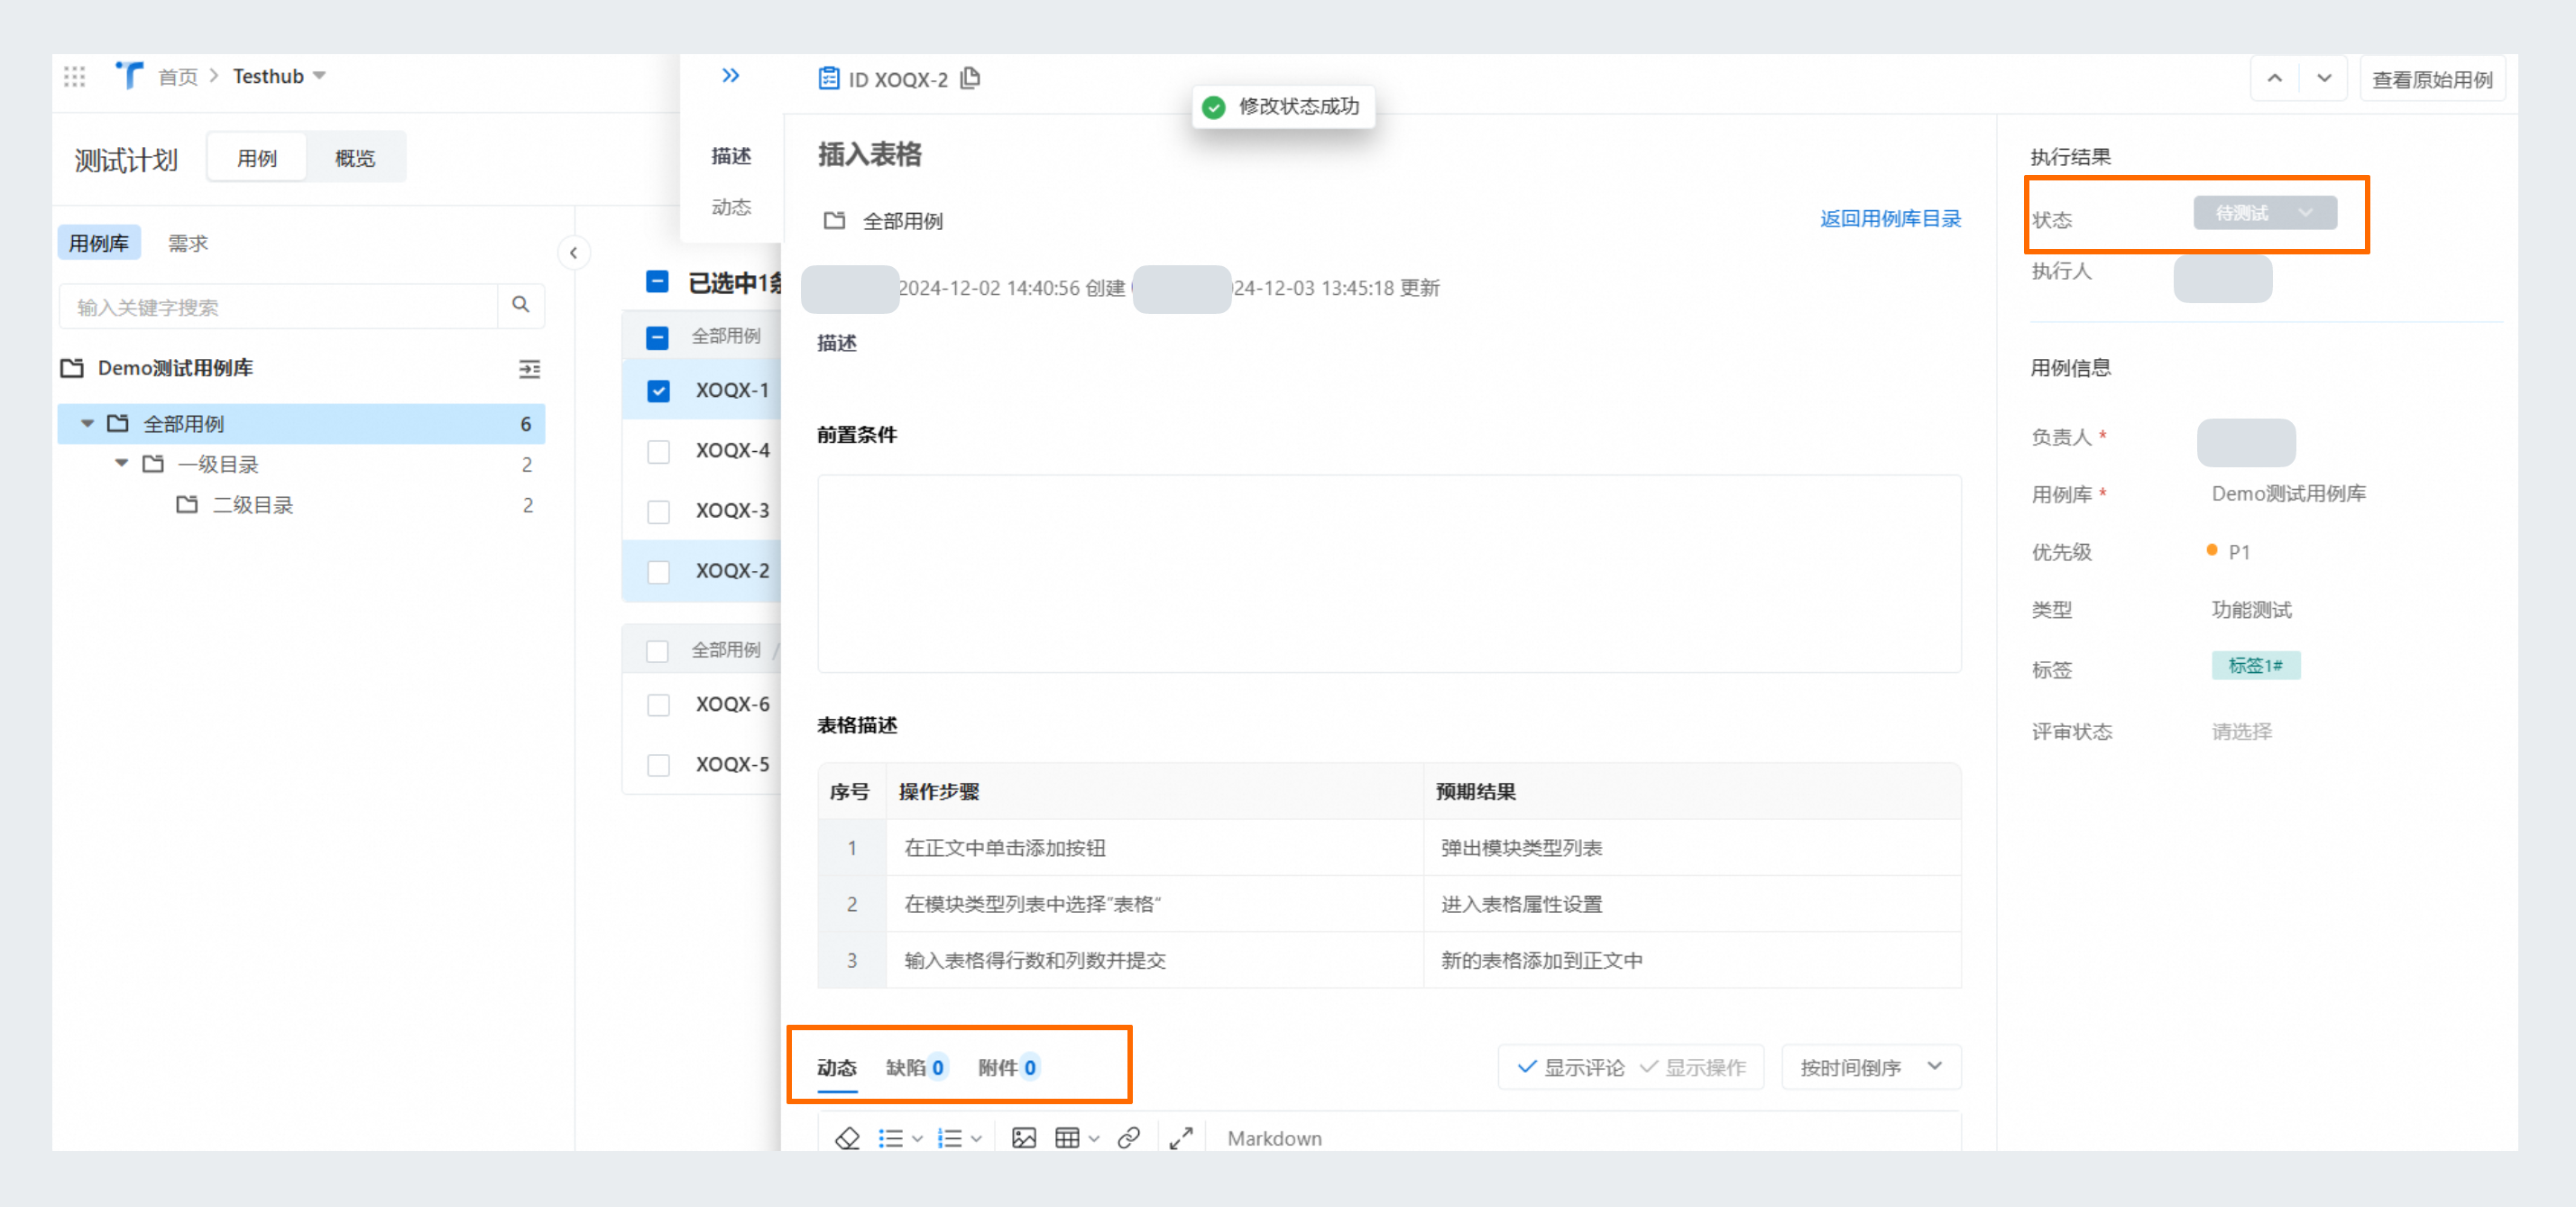Click the 查看原始用例 button

click(2432, 80)
